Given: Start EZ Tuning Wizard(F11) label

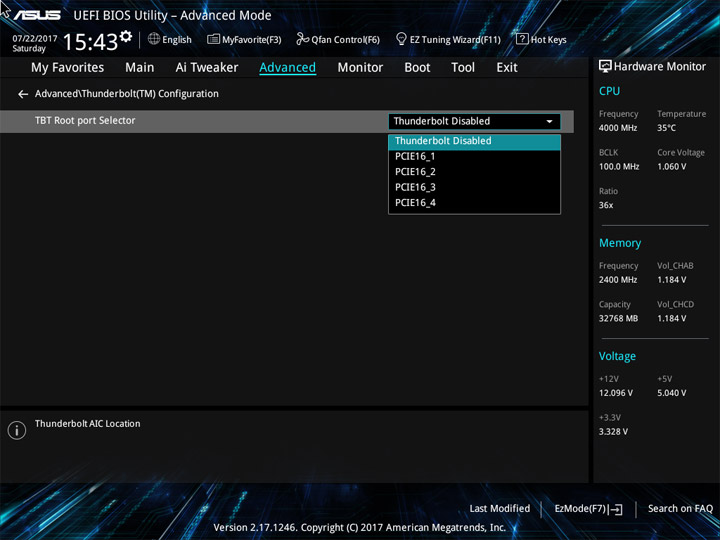Looking at the screenshot, I should pyautogui.click(x=455, y=40).
